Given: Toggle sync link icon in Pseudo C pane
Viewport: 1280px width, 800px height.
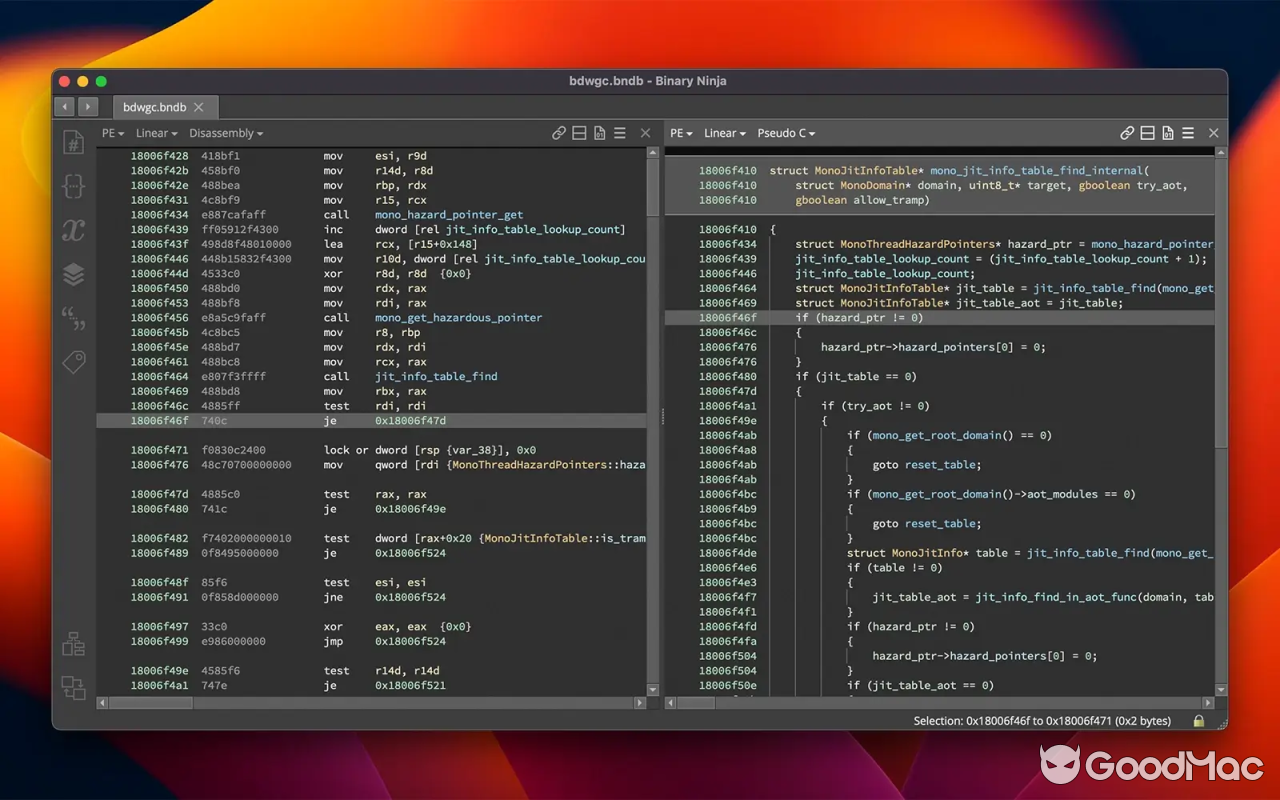Looking at the screenshot, I should pyautogui.click(x=1127, y=133).
